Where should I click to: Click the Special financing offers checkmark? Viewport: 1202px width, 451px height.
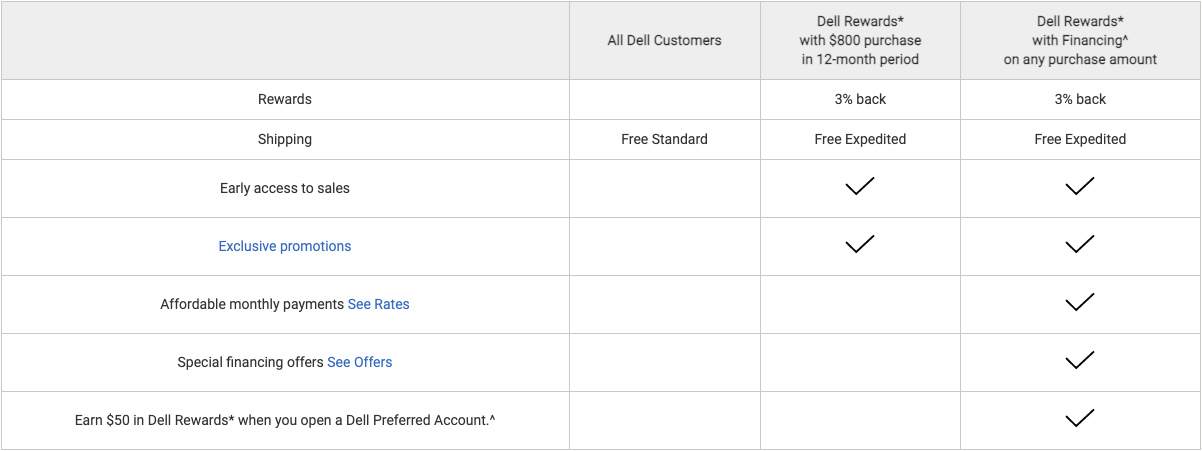[1080, 360]
